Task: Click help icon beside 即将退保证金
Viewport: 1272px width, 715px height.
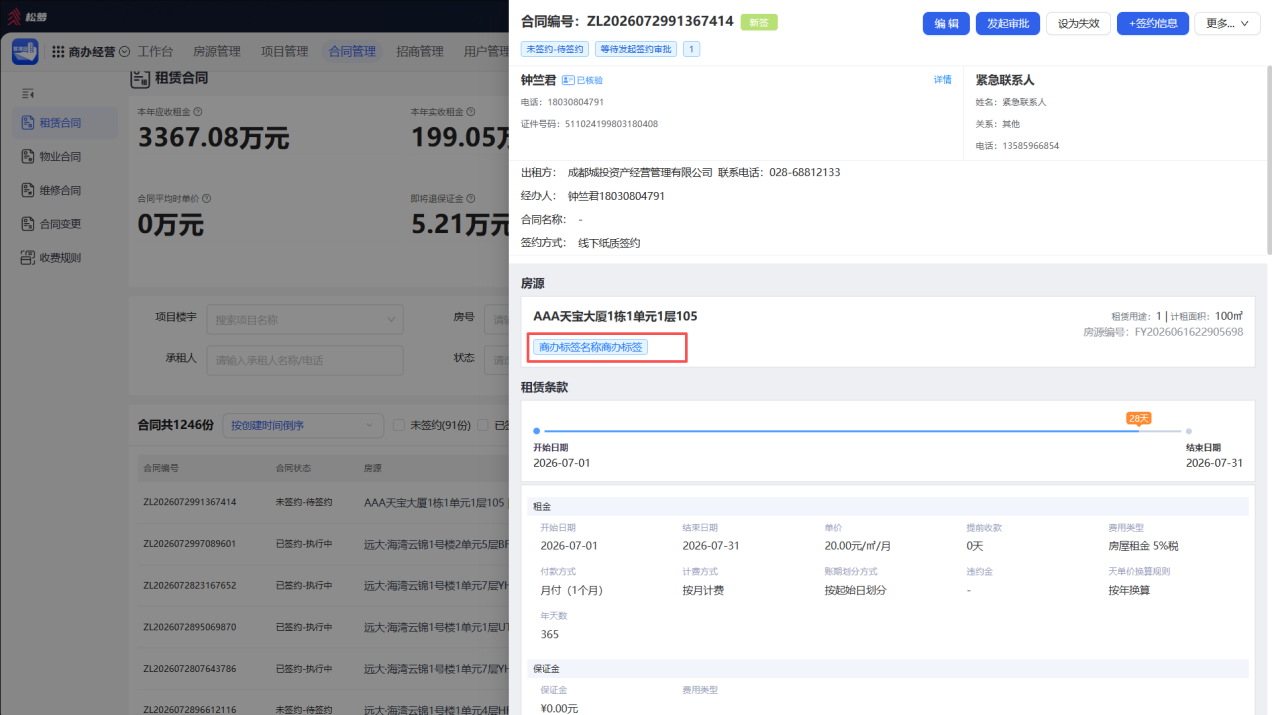Action: click(472, 198)
